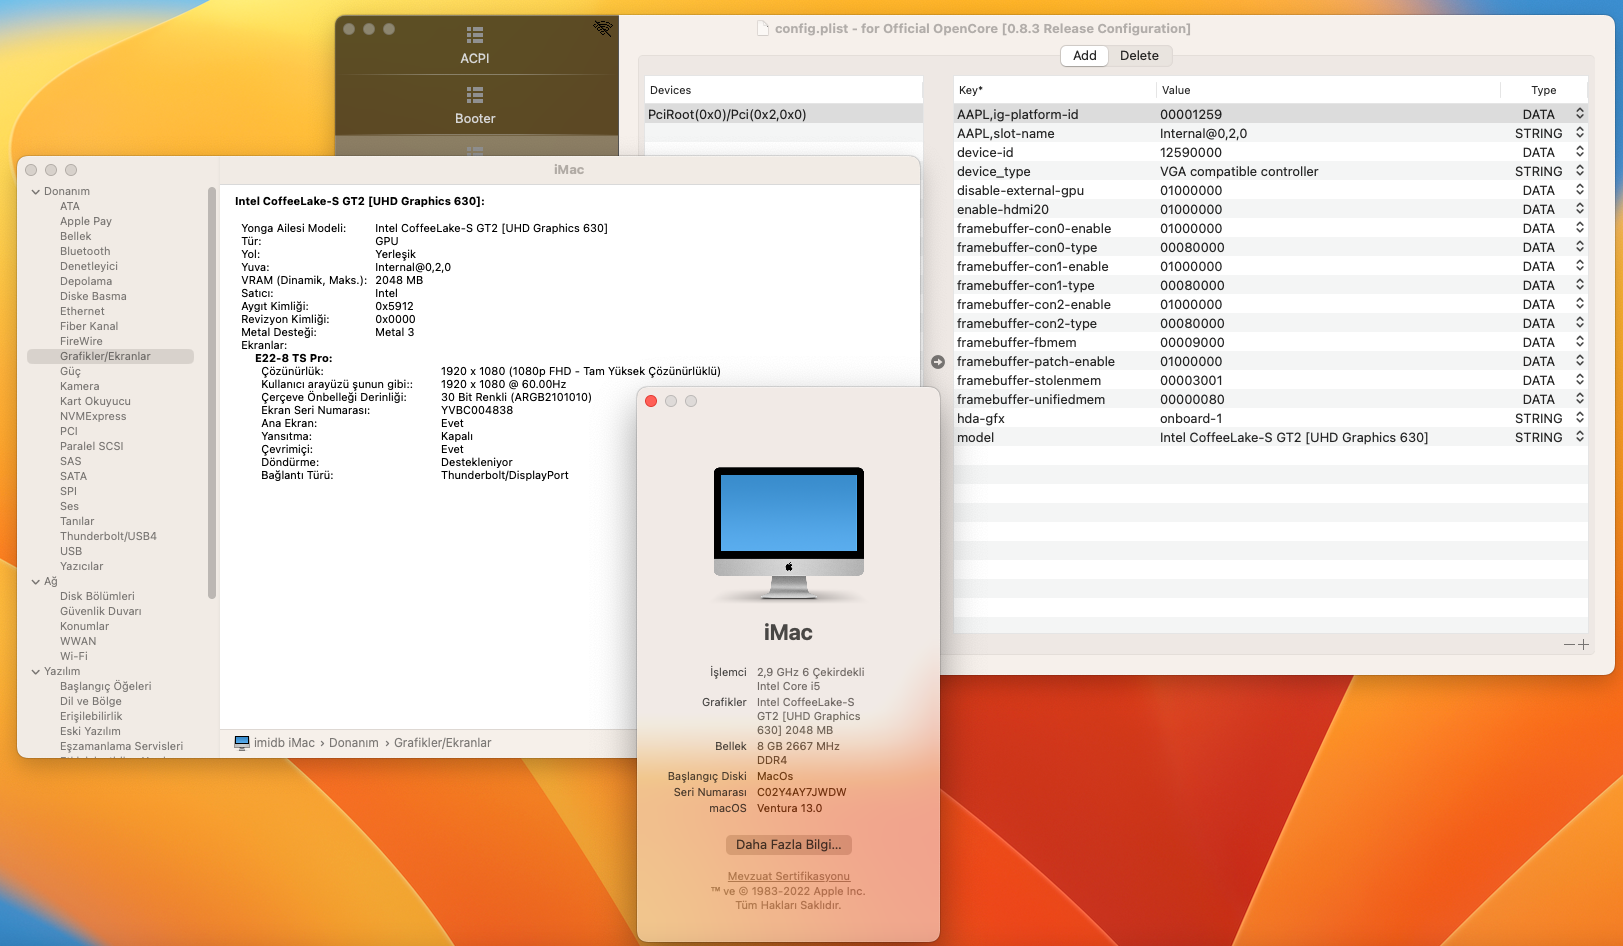Screen dimensions: 1623x946
Task: Click the iMac computer image
Action: (788, 532)
